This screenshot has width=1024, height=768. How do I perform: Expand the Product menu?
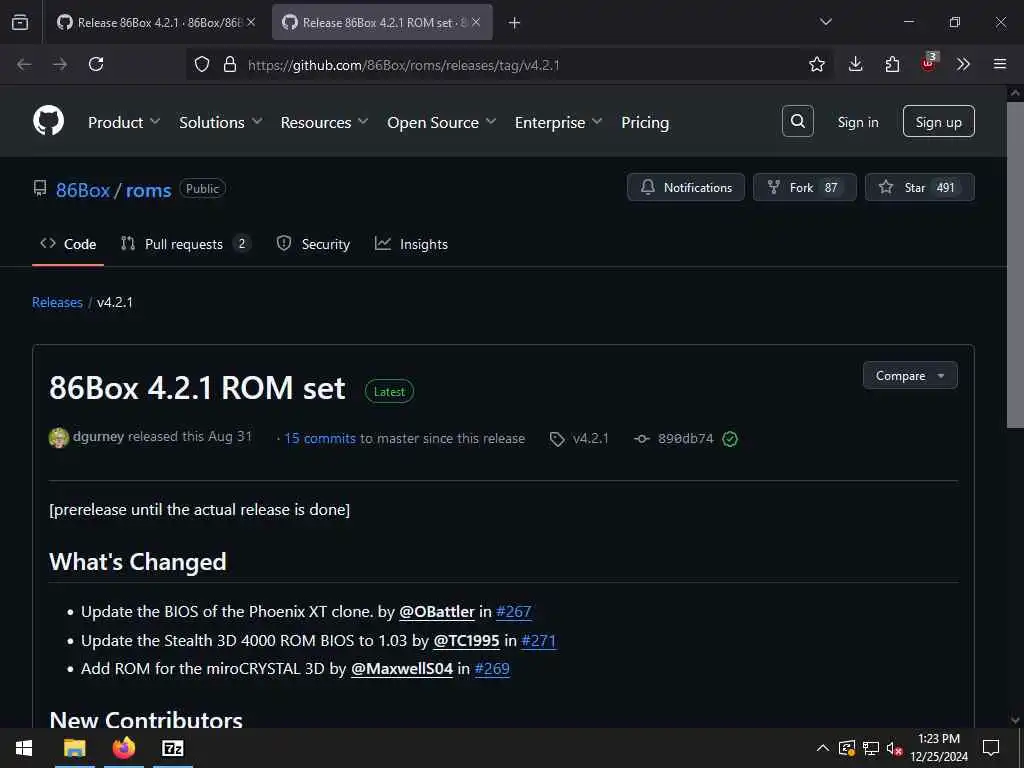tap(124, 122)
